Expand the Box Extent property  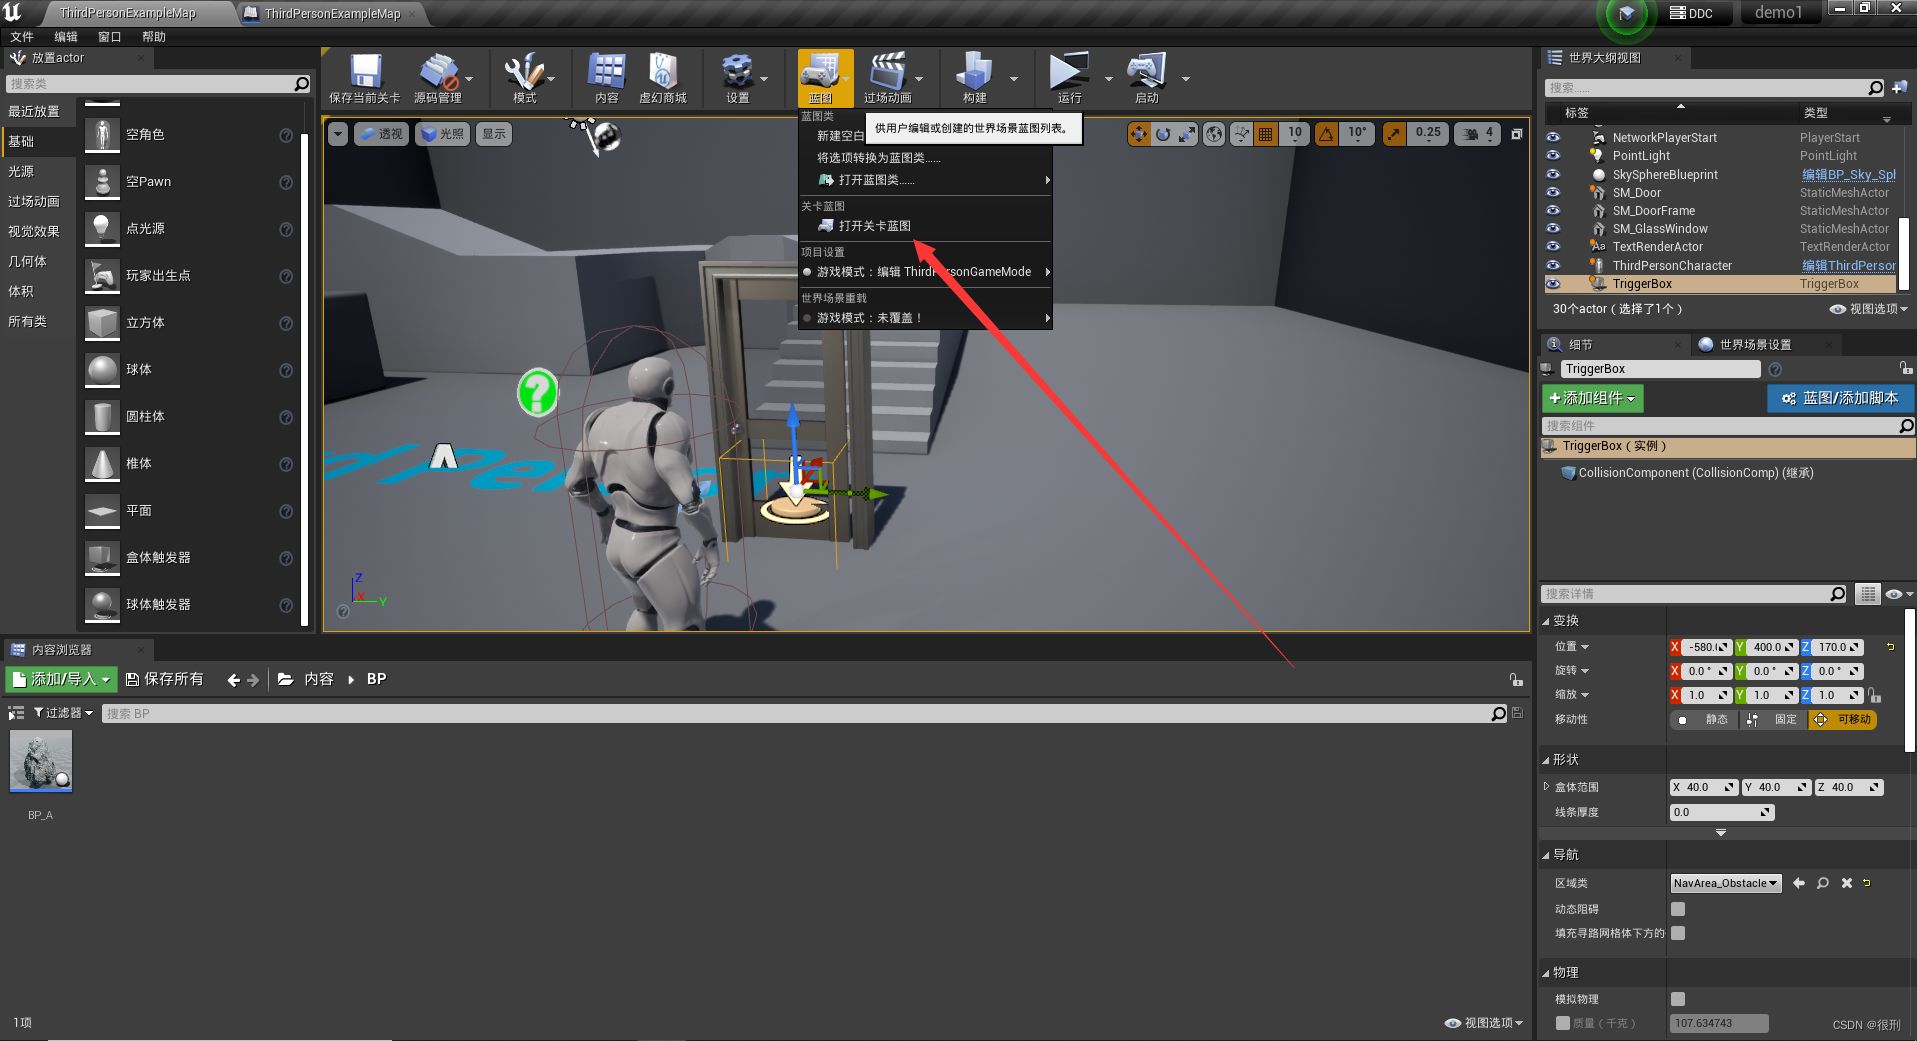coord(1546,787)
